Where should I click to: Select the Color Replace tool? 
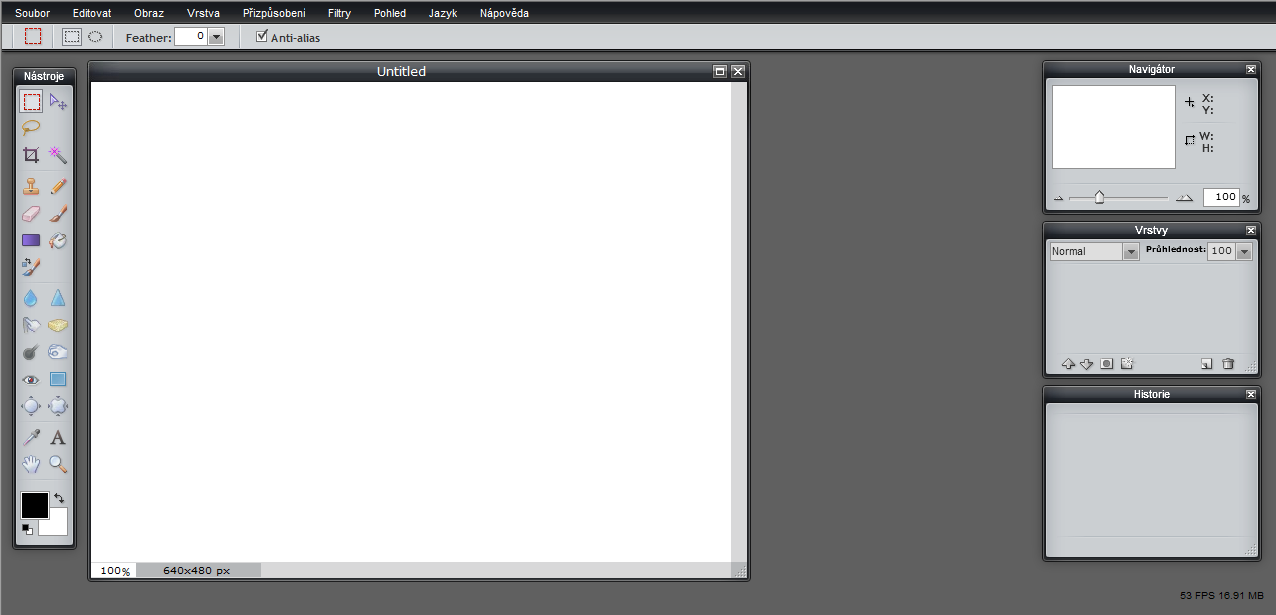[32, 267]
